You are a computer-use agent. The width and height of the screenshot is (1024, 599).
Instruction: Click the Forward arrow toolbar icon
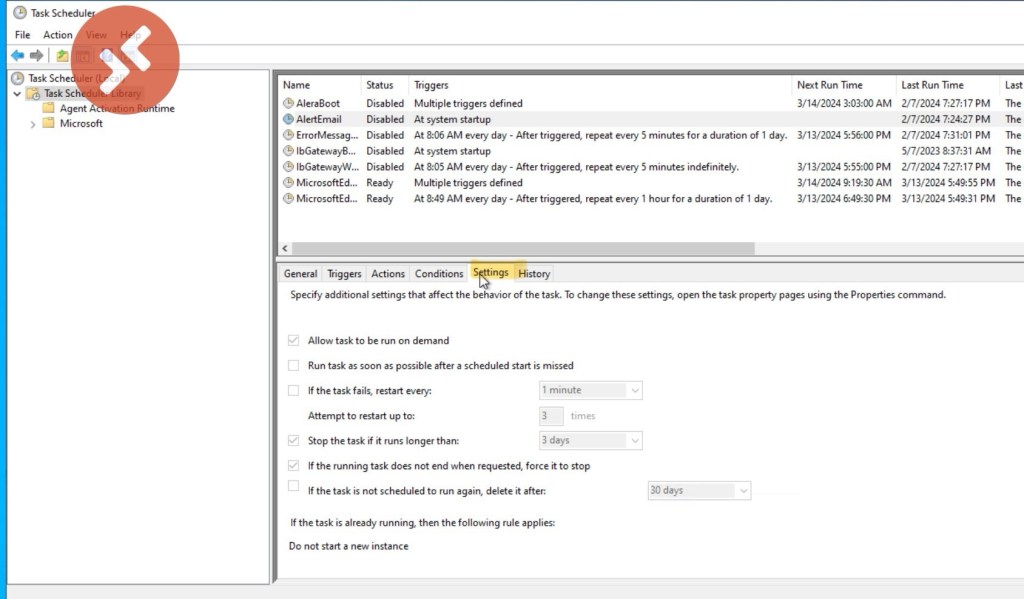pyautogui.click(x=37, y=56)
